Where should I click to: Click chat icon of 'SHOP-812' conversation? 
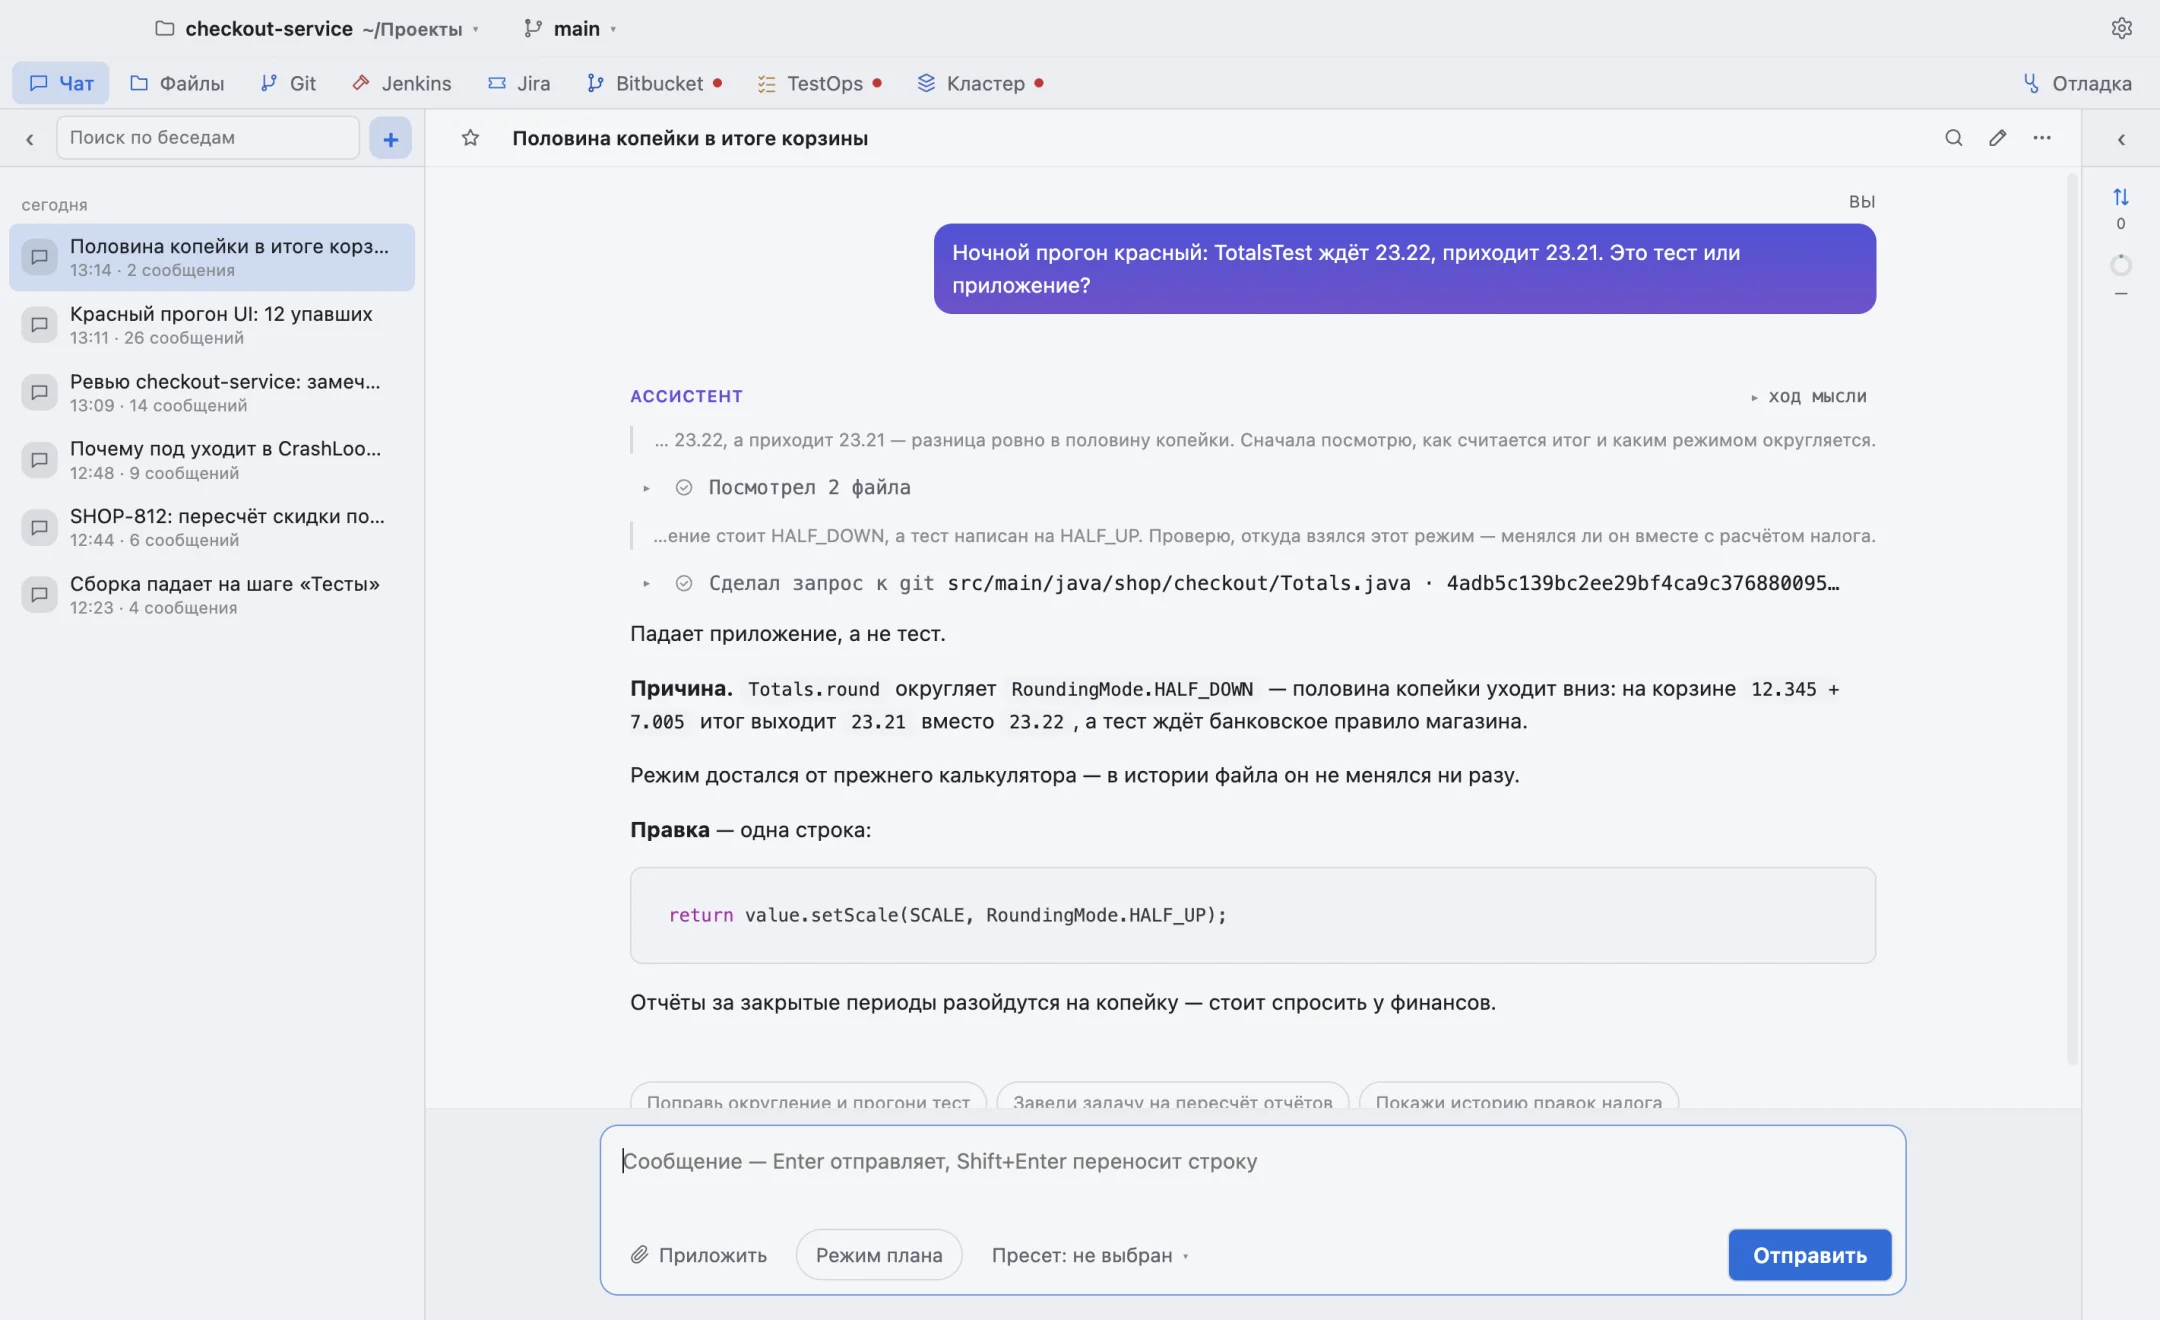39,527
